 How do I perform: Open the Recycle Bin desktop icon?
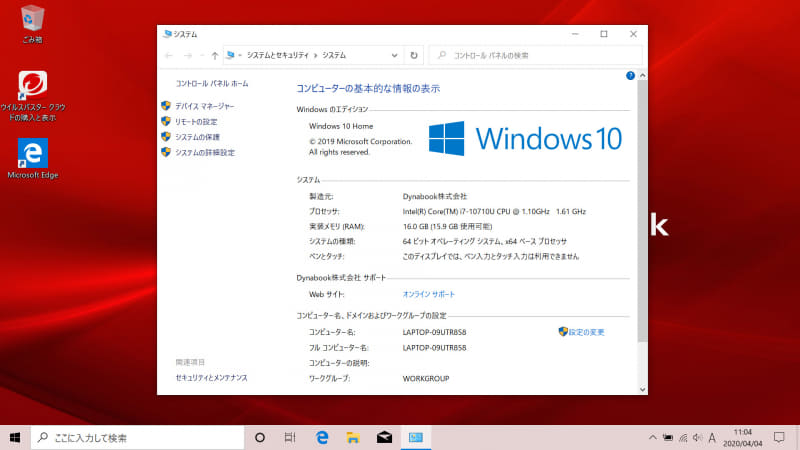click(32, 23)
